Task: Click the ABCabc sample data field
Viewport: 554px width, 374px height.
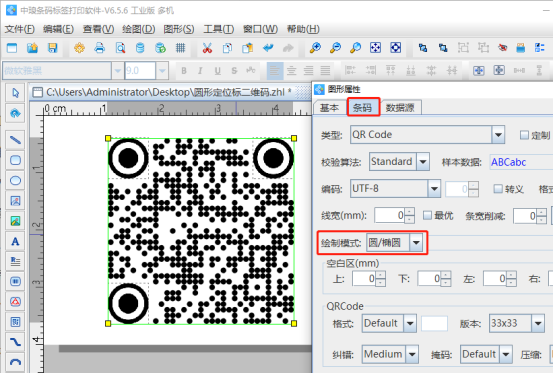Action: 521,162
